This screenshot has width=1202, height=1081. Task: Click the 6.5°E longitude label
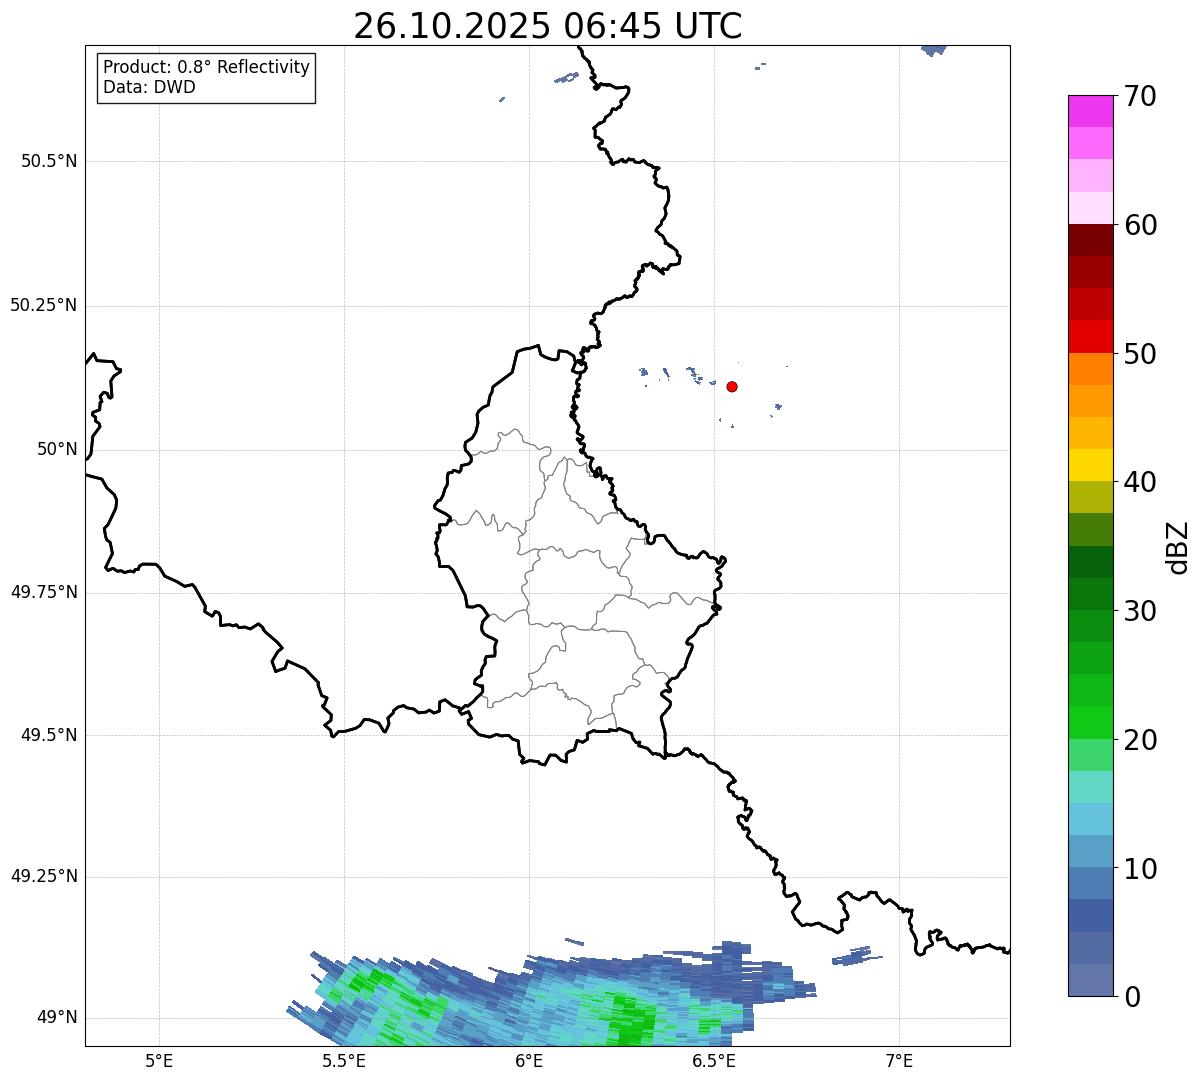[x=714, y=1060]
